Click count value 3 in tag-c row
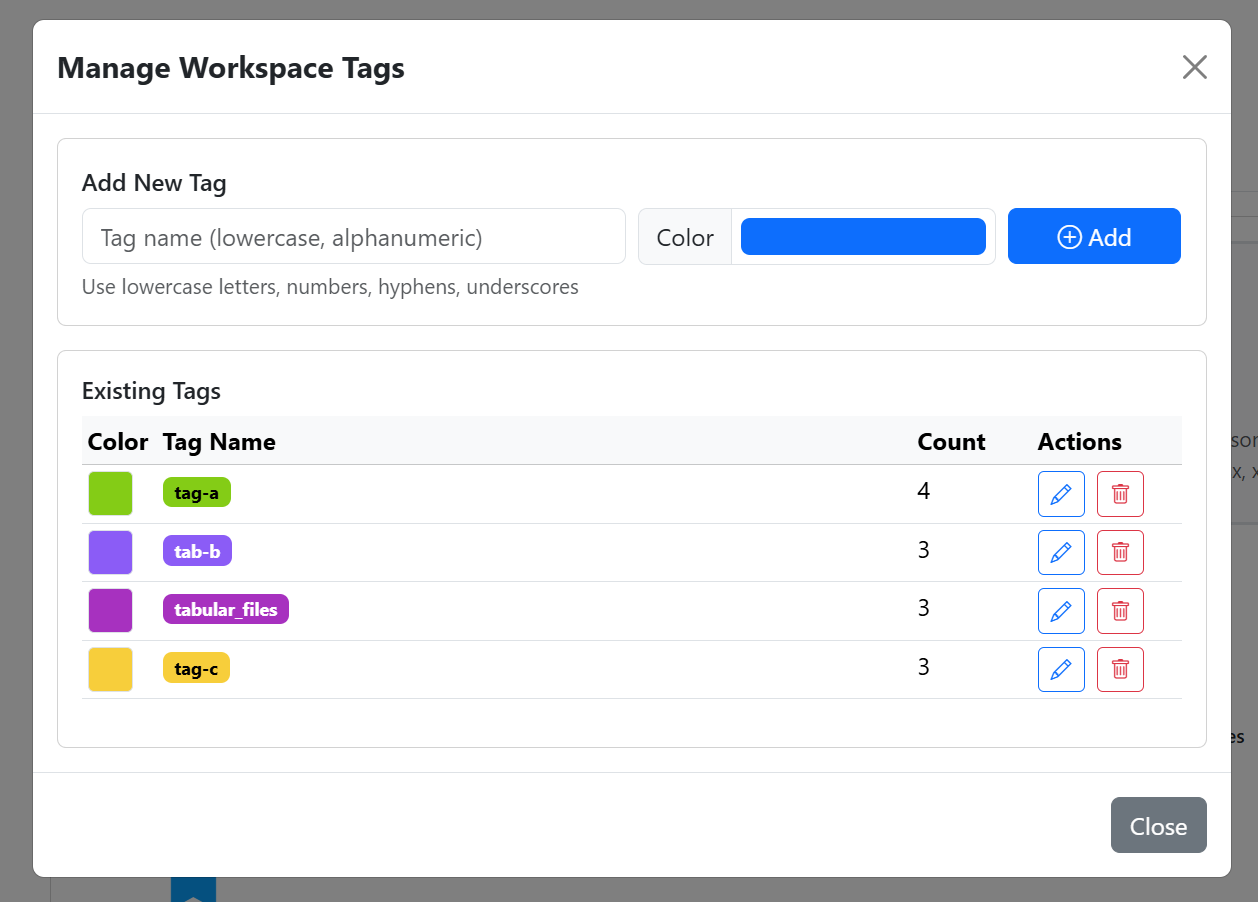This screenshot has width=1258, height=902. (924, 666)
